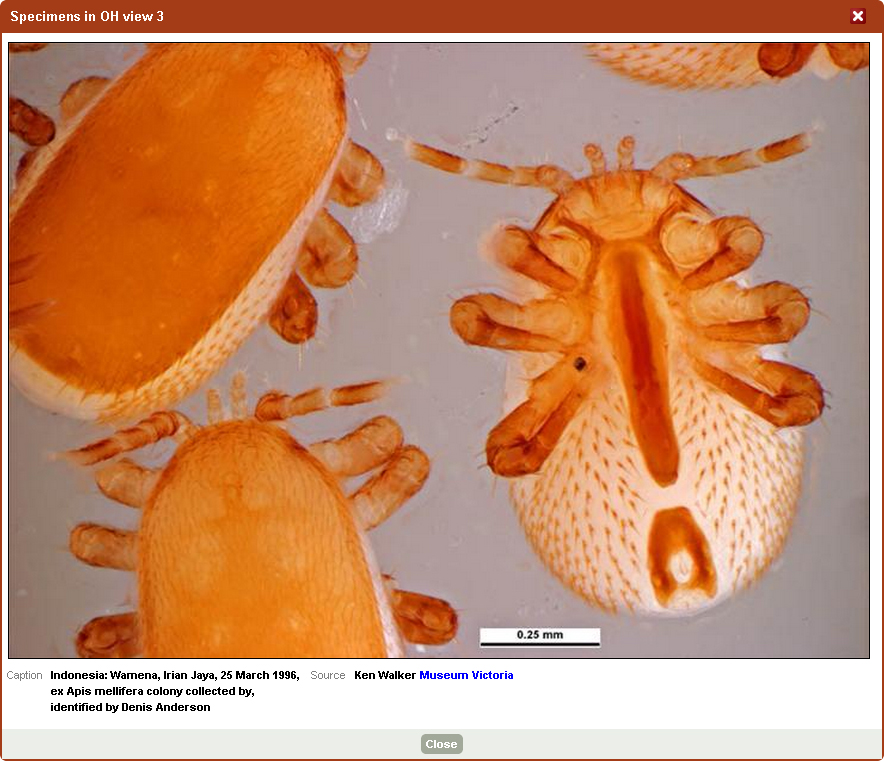This screenshot has height=761, width=884.
Task: Click the 'ex Apis mellifera colony' caption line
Action: [x=152, y=691]
